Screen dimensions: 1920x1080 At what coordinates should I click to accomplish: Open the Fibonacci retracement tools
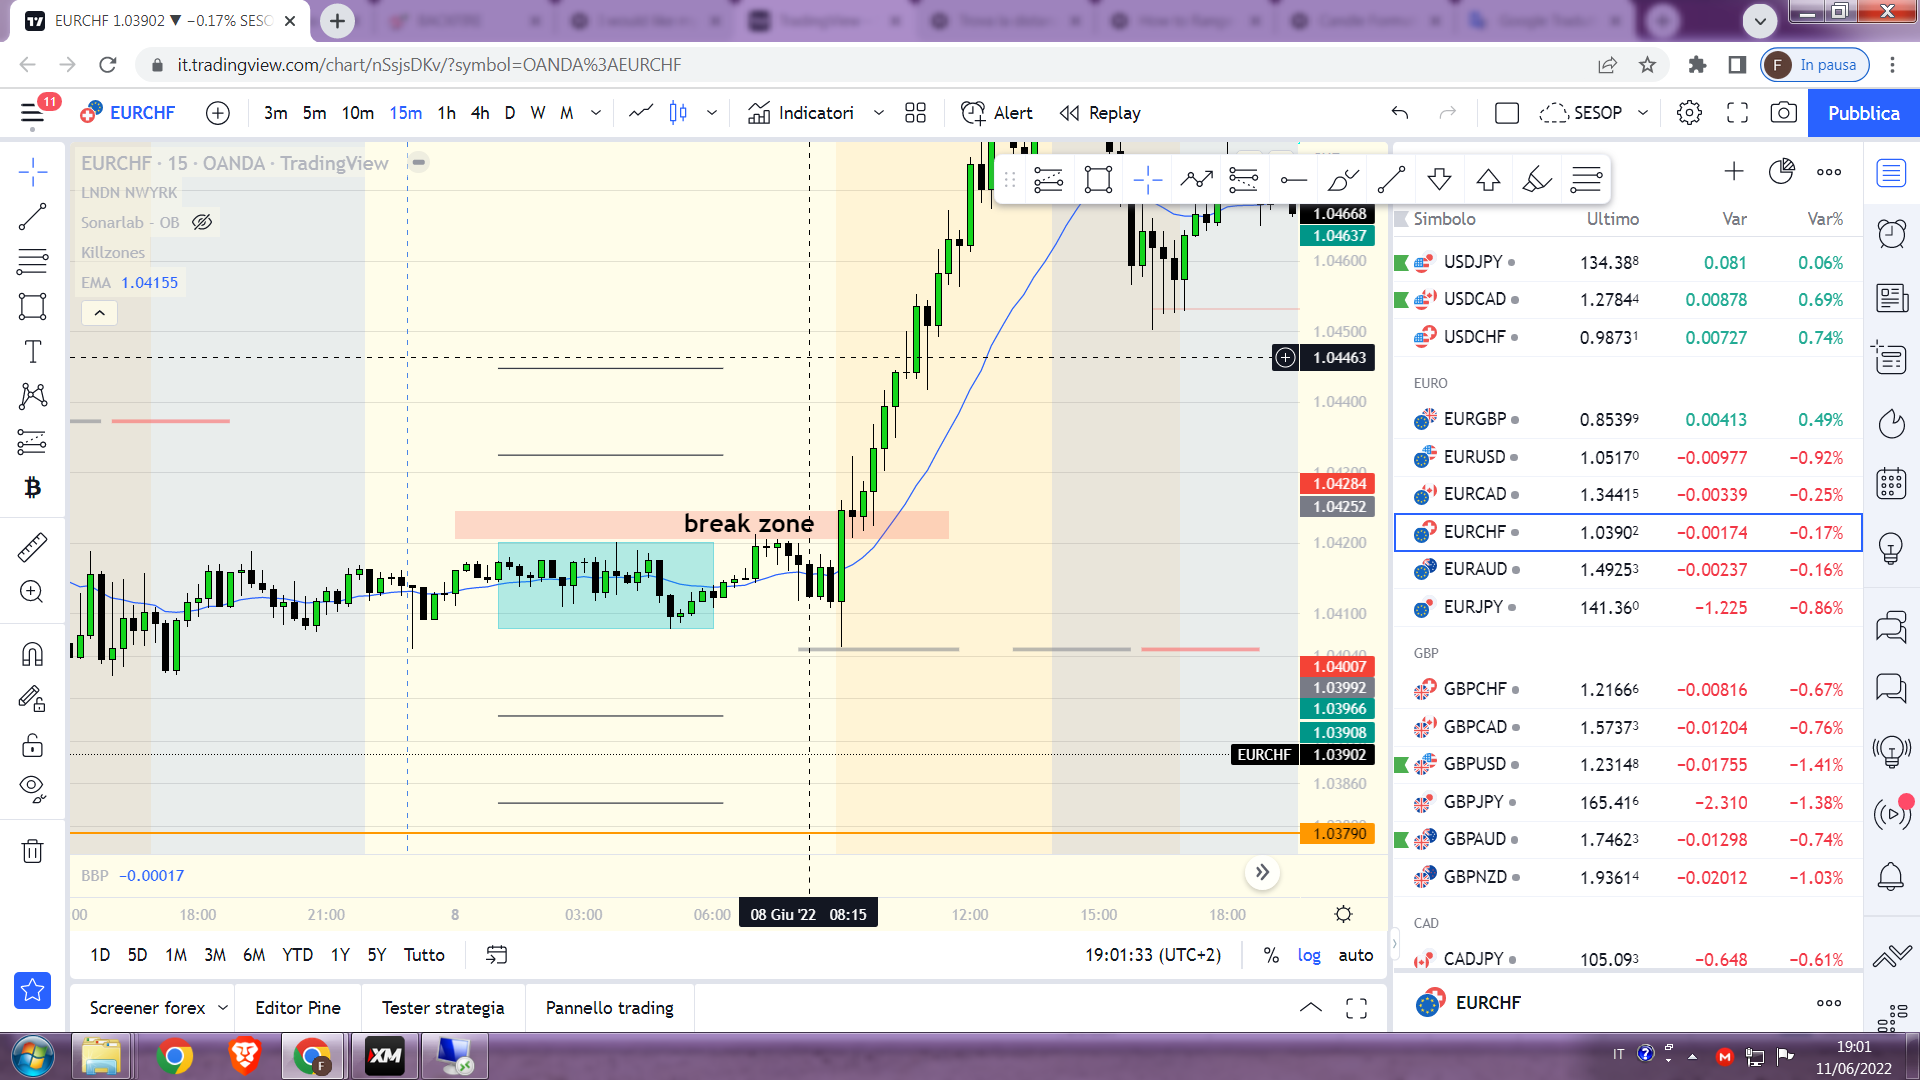pos(33,262)
